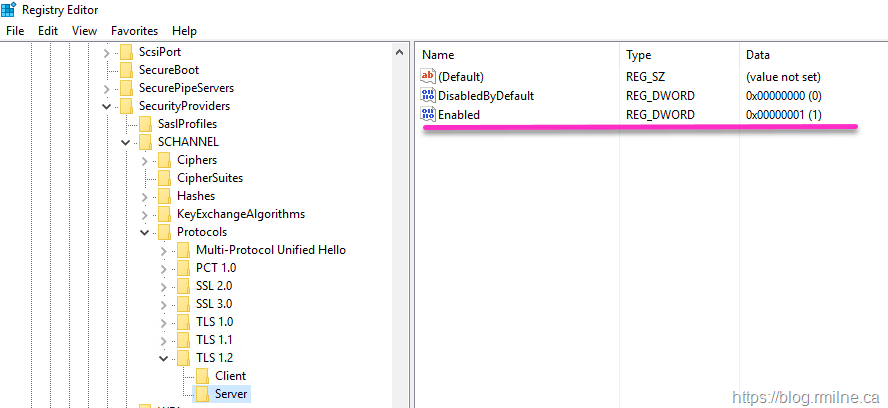
Task: Click the Data column header
Action: (x=758, y=55)
